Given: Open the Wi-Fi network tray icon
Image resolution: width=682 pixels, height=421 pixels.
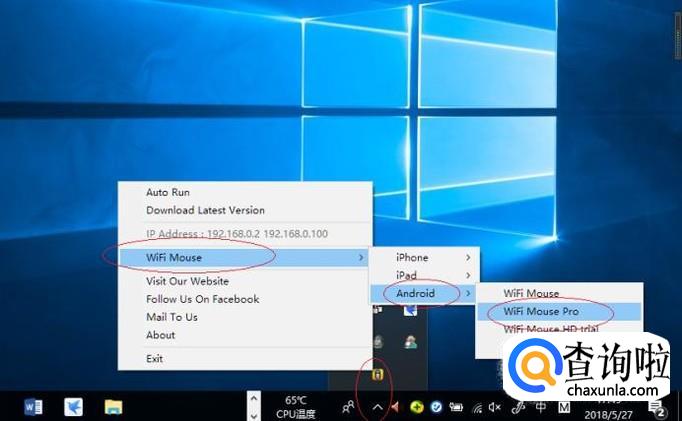Looking at the screenshot, I should tap(477, 408).
